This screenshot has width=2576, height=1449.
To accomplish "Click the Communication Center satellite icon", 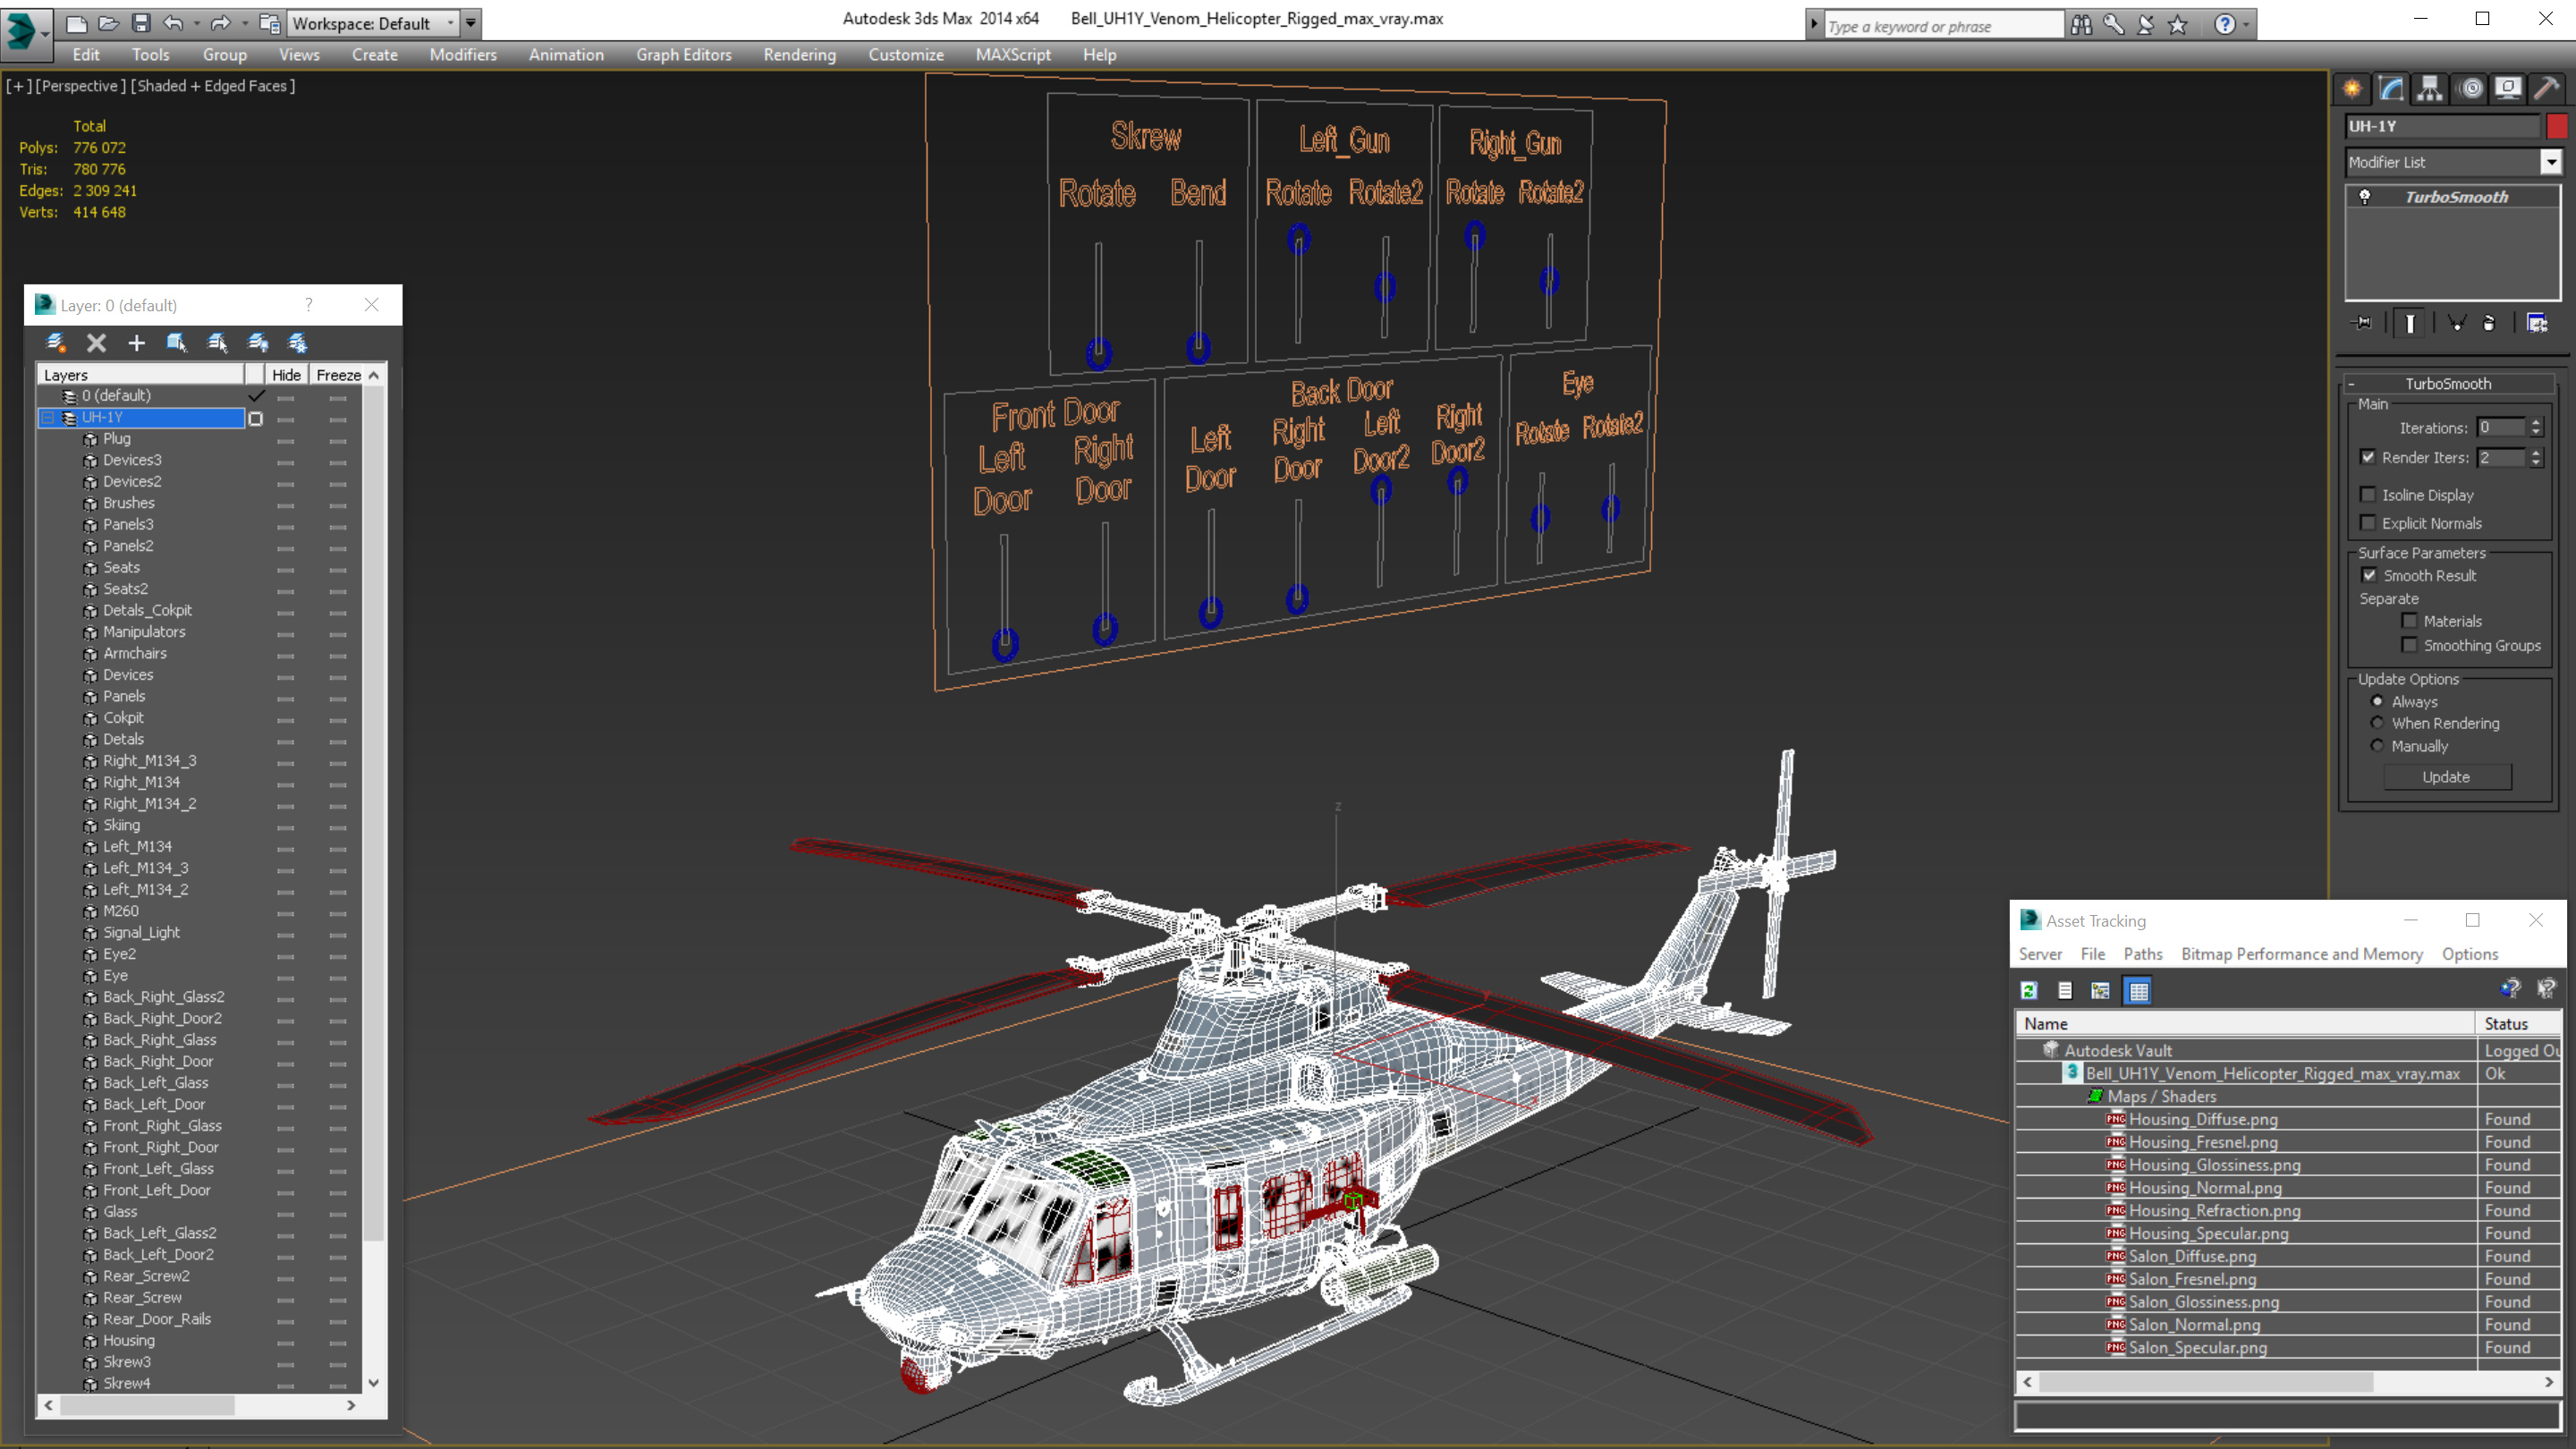I will pyautogui.click(x=2145, y=24).
